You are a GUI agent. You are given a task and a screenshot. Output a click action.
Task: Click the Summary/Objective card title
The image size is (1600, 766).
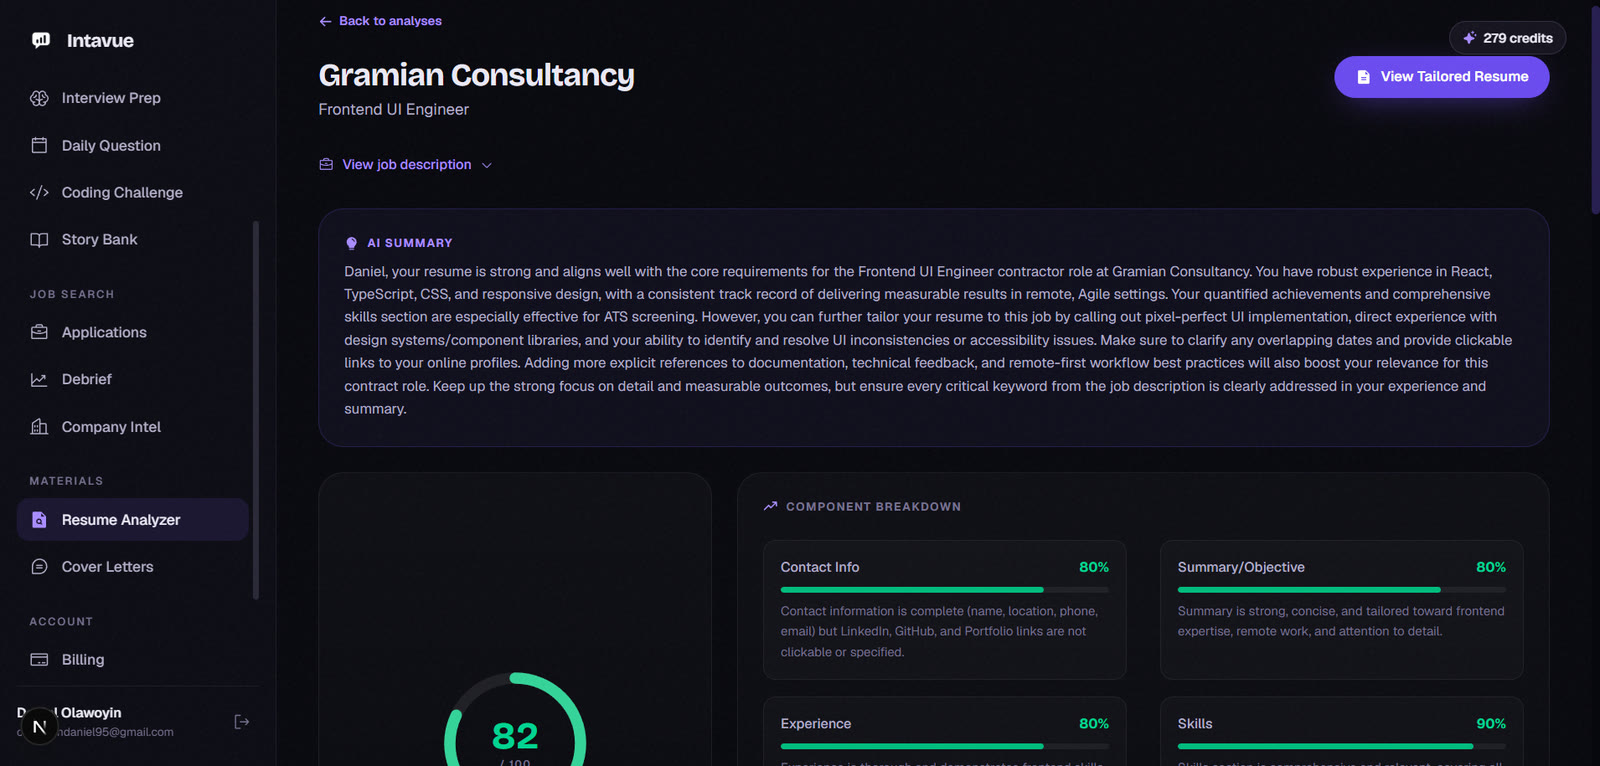click(x=1241, y=567)
